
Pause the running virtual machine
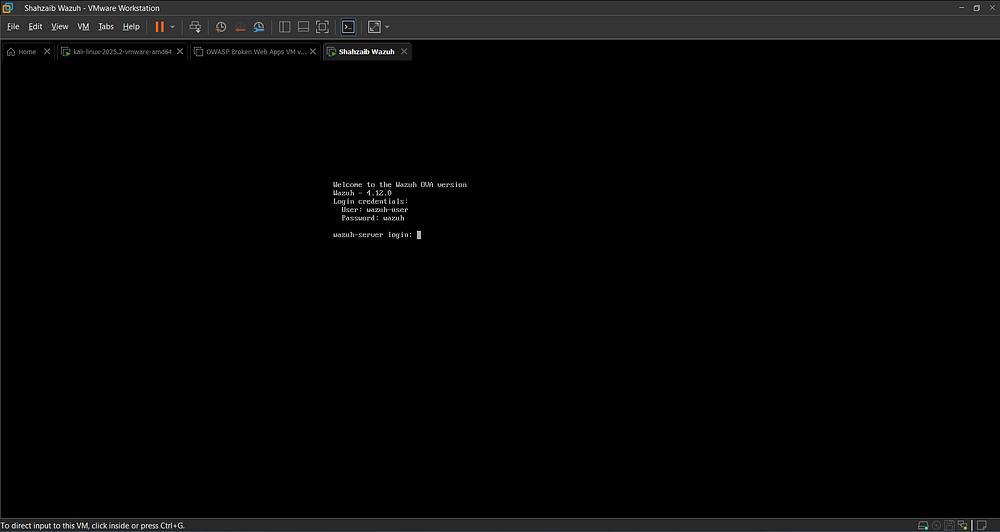[159, 27]
